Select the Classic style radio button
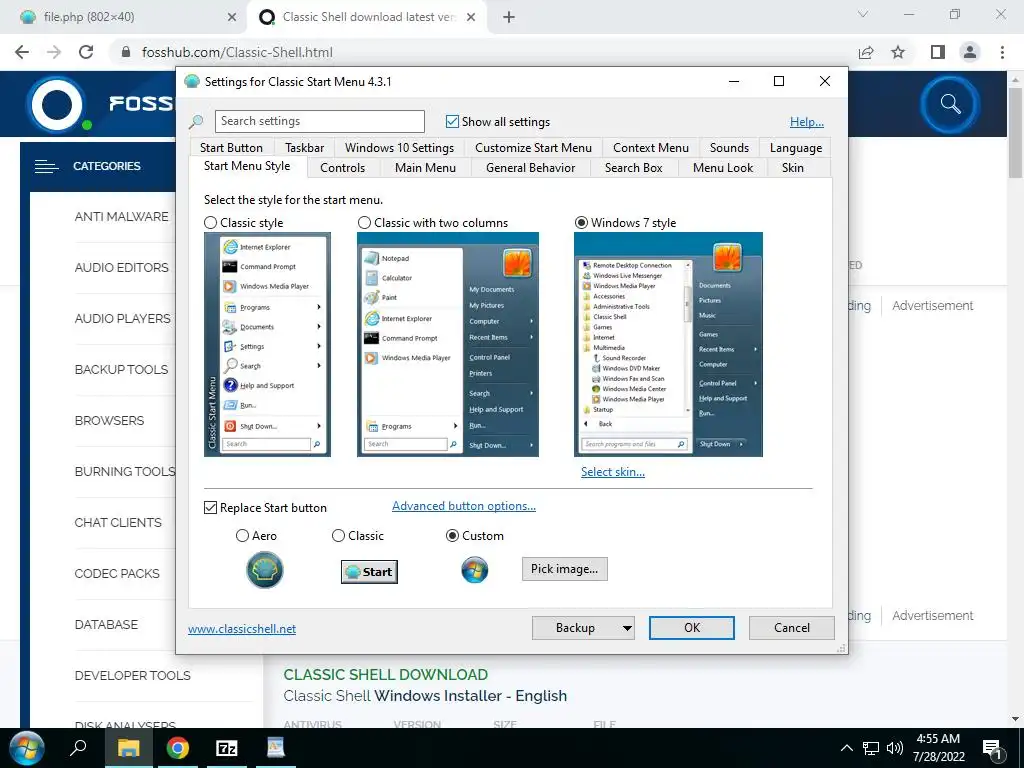Viewport: 1024px width, 768px height. (x=210, y=223)
